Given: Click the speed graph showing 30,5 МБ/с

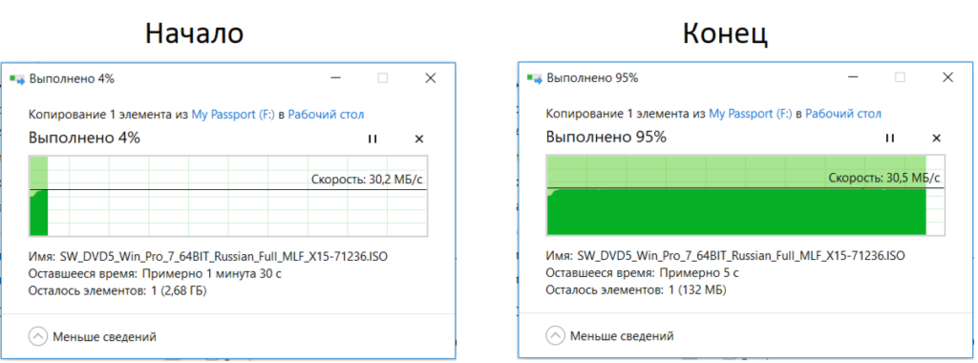Looking at the screenshot, I should coord(745,195).
